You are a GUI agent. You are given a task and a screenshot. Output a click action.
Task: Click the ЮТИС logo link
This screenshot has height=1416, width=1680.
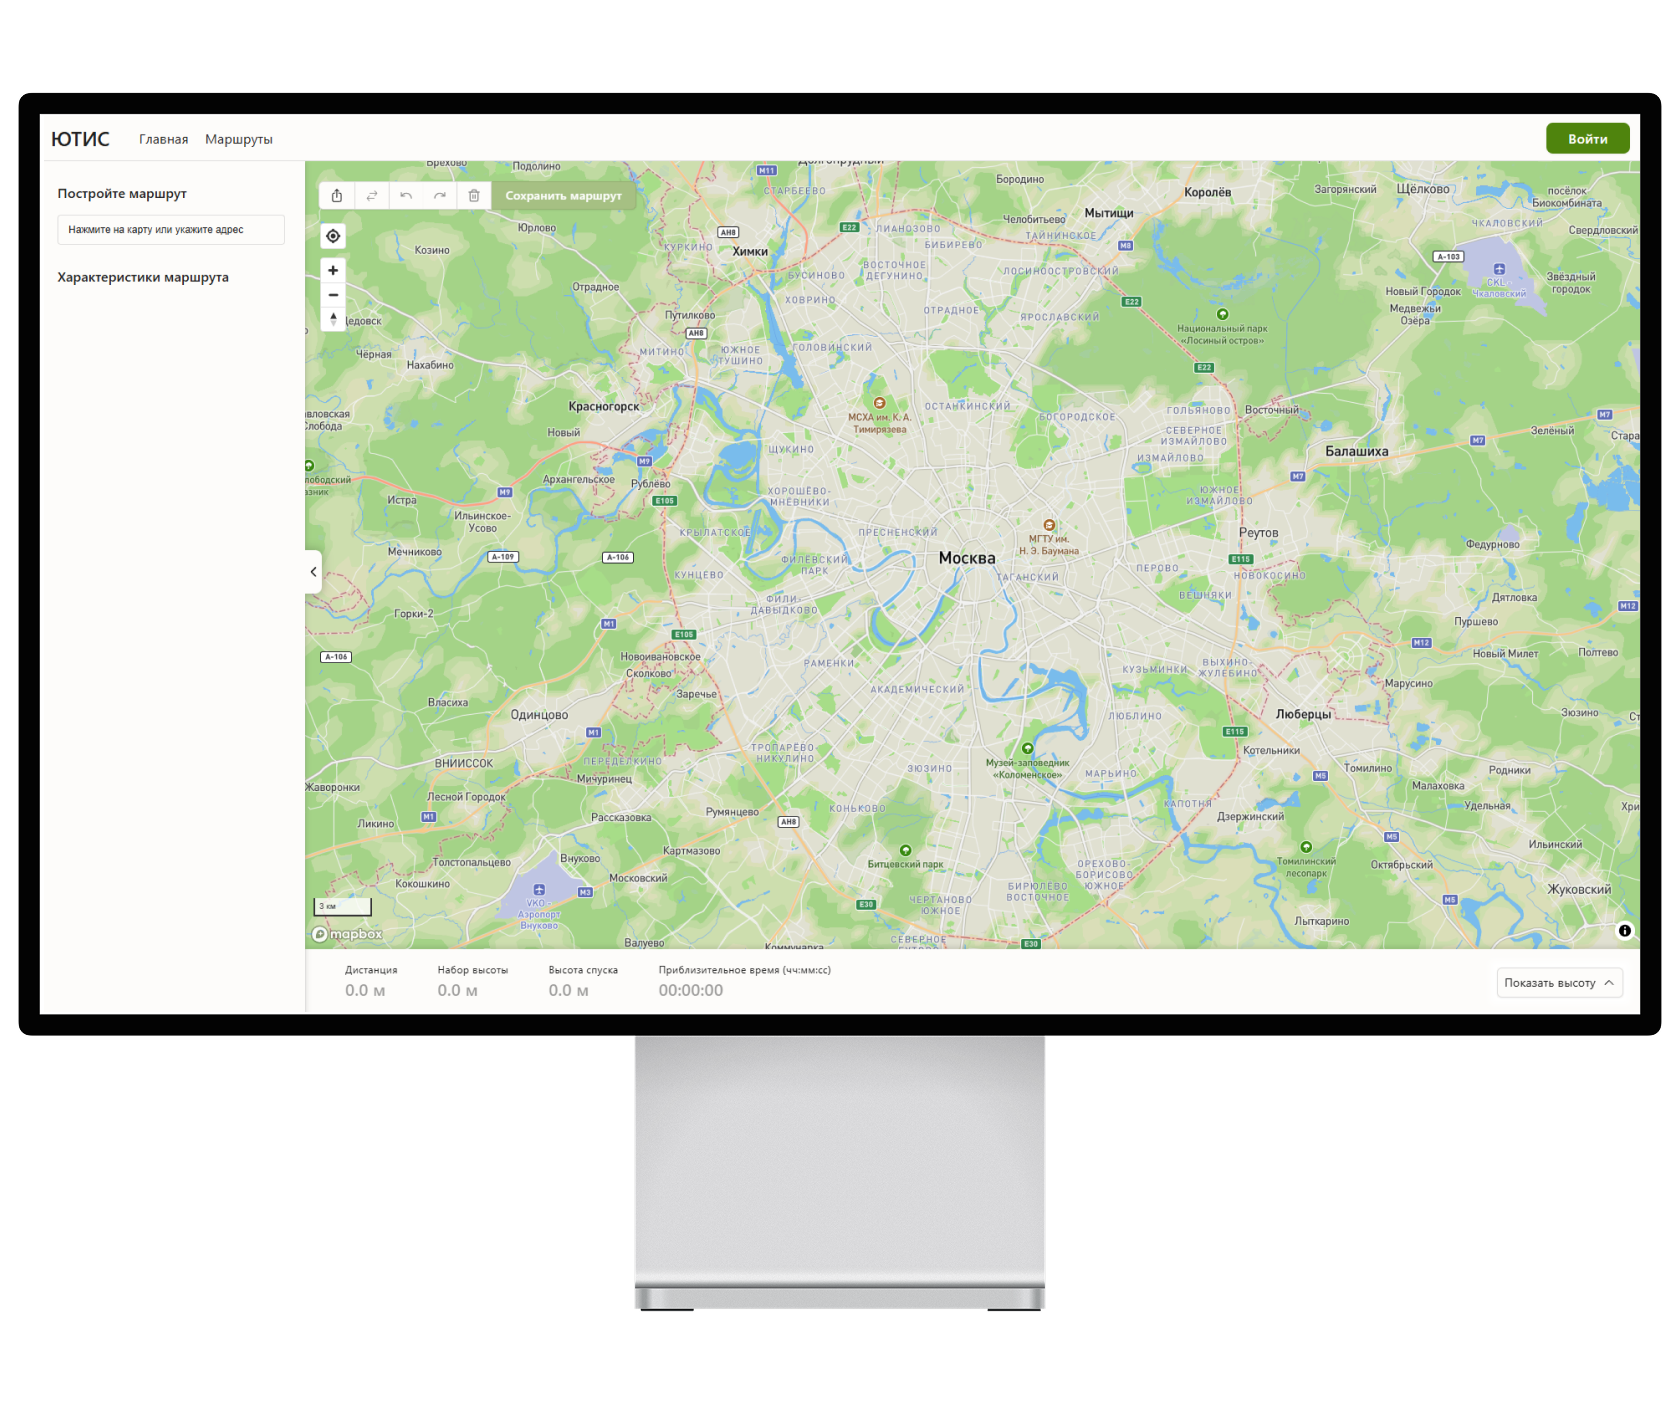pyautogui.click(x=82, y=139)
